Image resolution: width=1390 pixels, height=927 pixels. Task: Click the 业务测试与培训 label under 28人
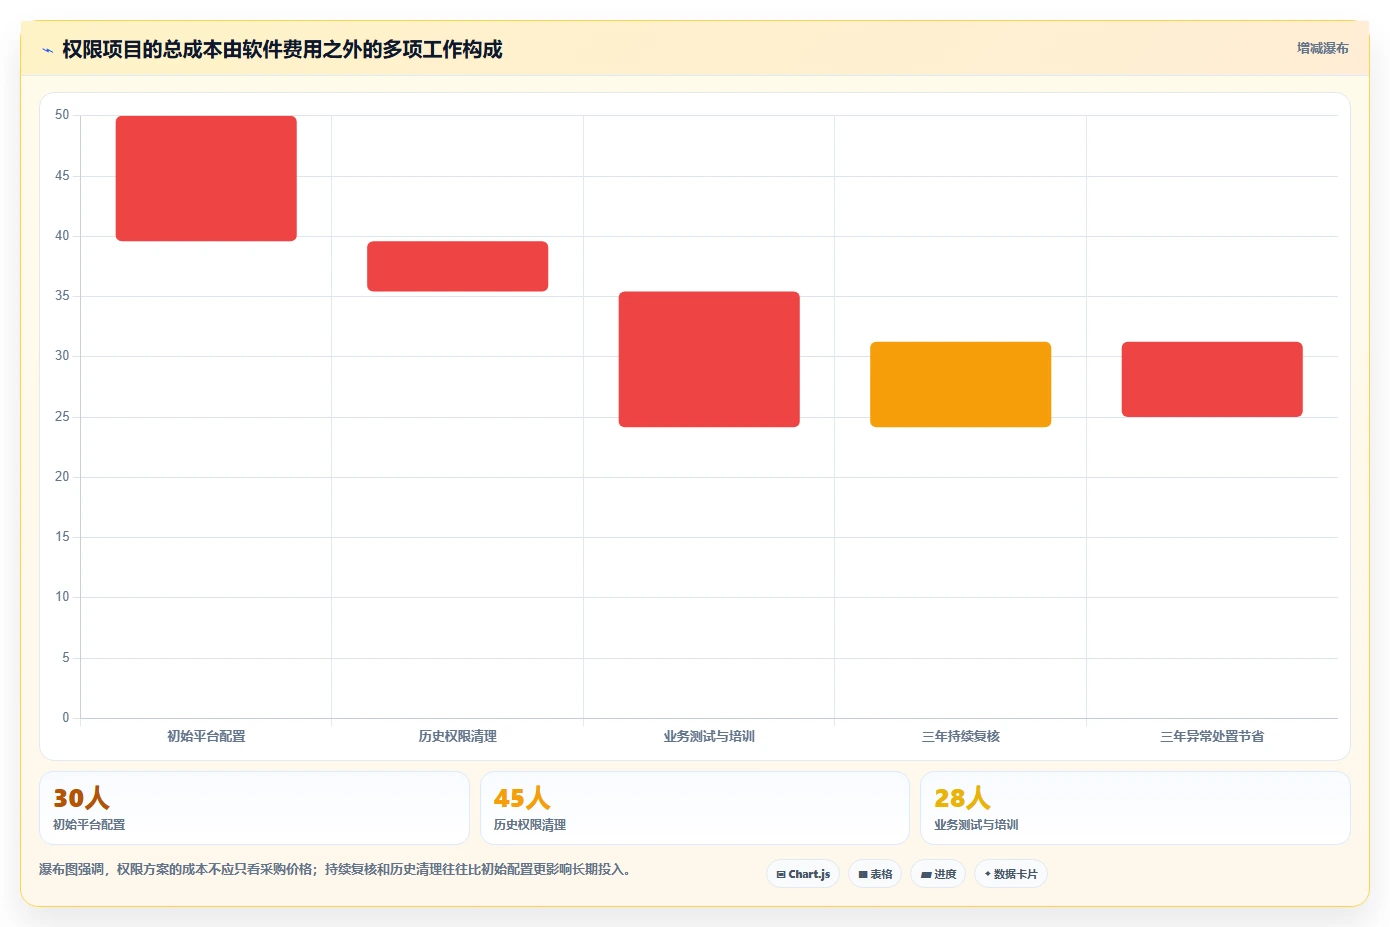coord(976,825)
